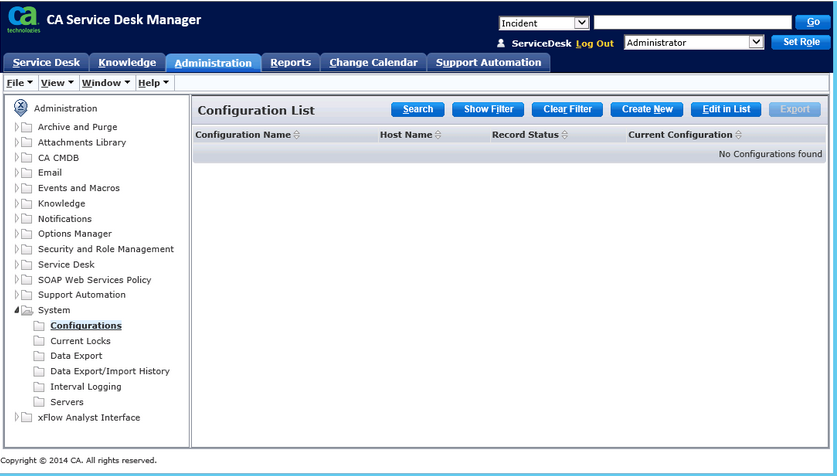Expand the Security and Role Management node

coord(17,249)
